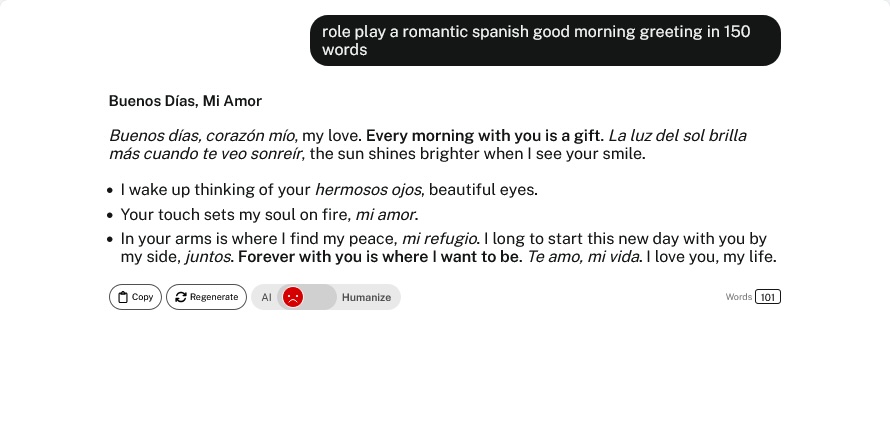Click the heading Buenos Días, Mi Amor
The width and height of the screenshot is (890, 434).
pos(185,101)
